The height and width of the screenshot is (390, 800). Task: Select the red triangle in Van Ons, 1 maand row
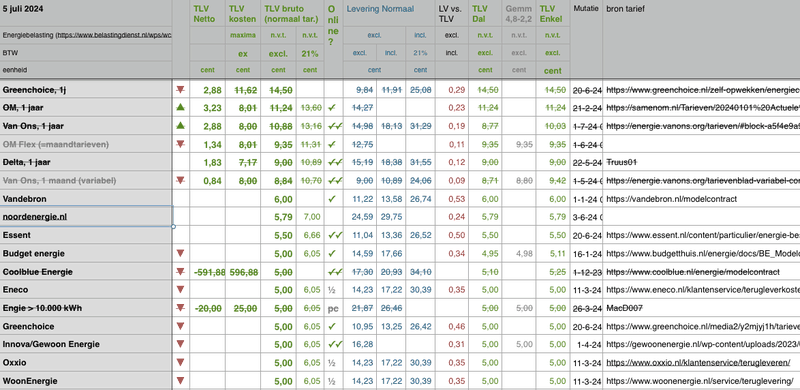pos(180,180)
